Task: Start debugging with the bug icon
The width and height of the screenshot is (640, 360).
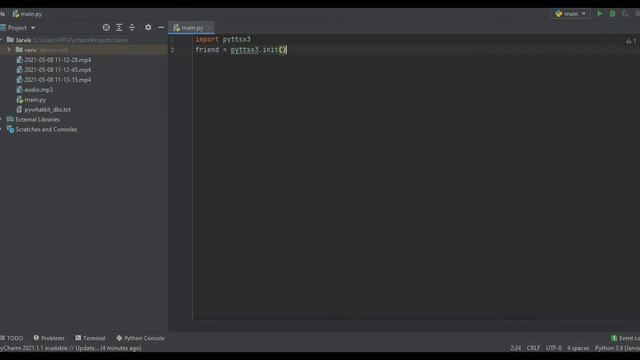Action: (612, 13)
